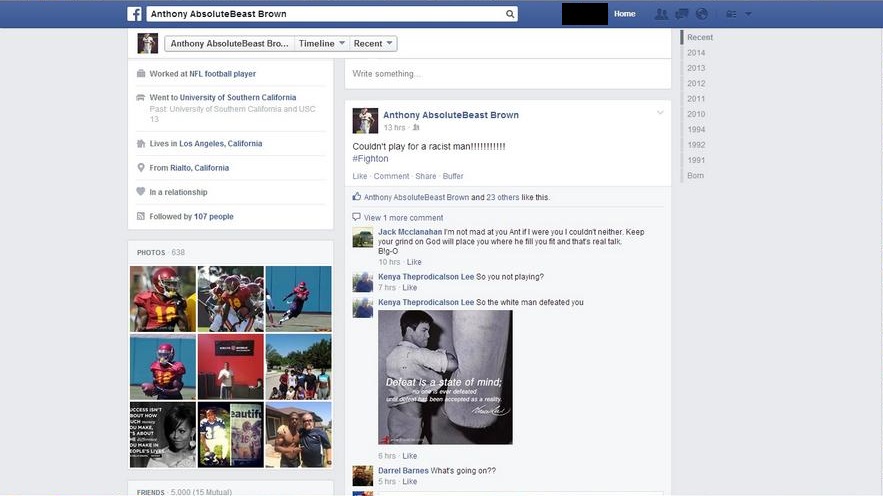Viewport: 883px width, 496px height.
Task: Open NFL football player link
Action: tap(222, 74)
